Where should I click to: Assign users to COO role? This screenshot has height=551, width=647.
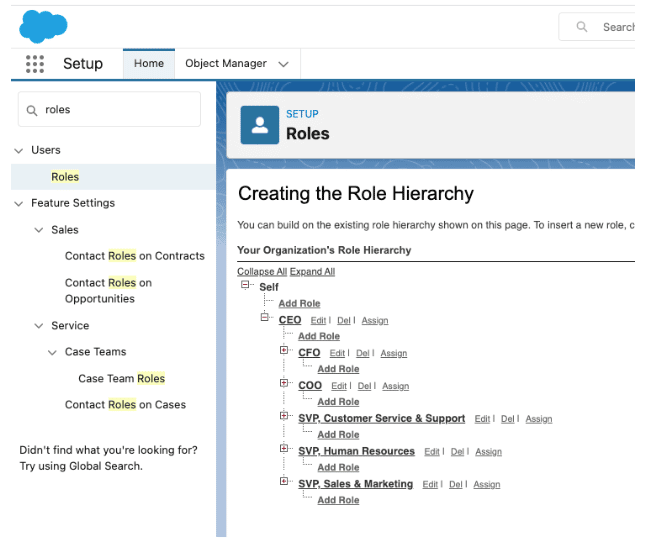396,386
